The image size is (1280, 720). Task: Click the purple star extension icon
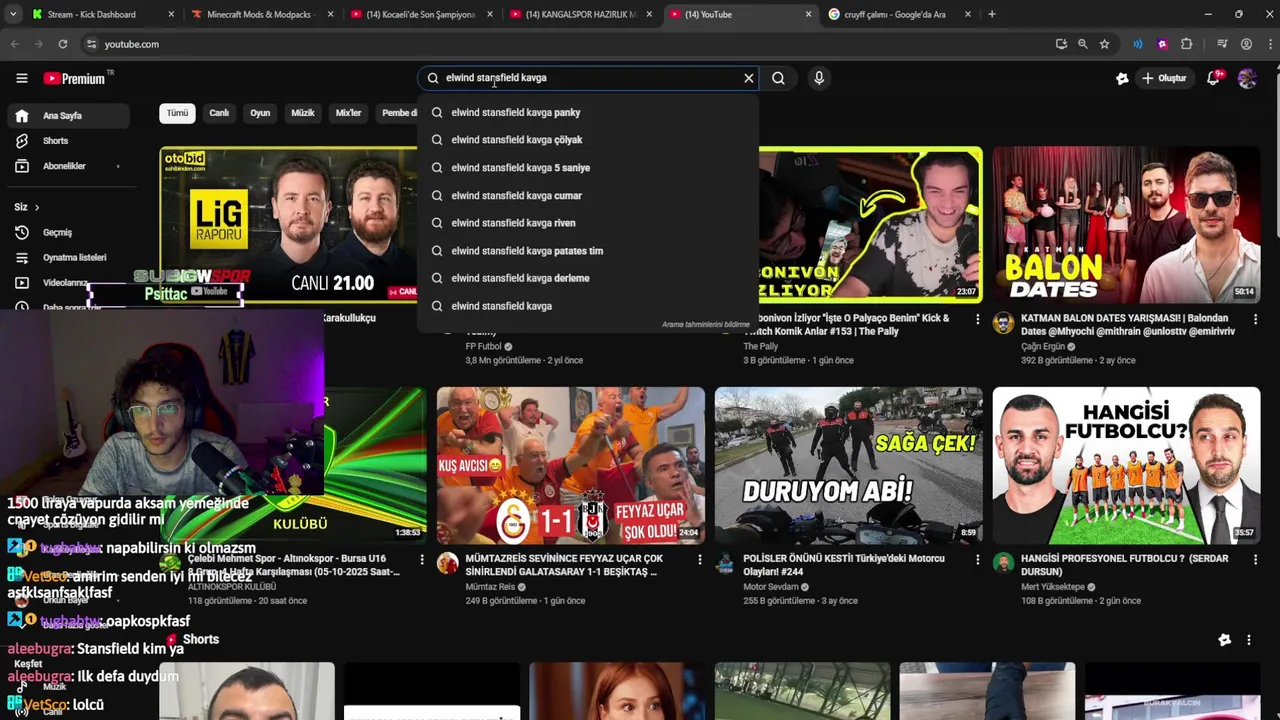1162,44
